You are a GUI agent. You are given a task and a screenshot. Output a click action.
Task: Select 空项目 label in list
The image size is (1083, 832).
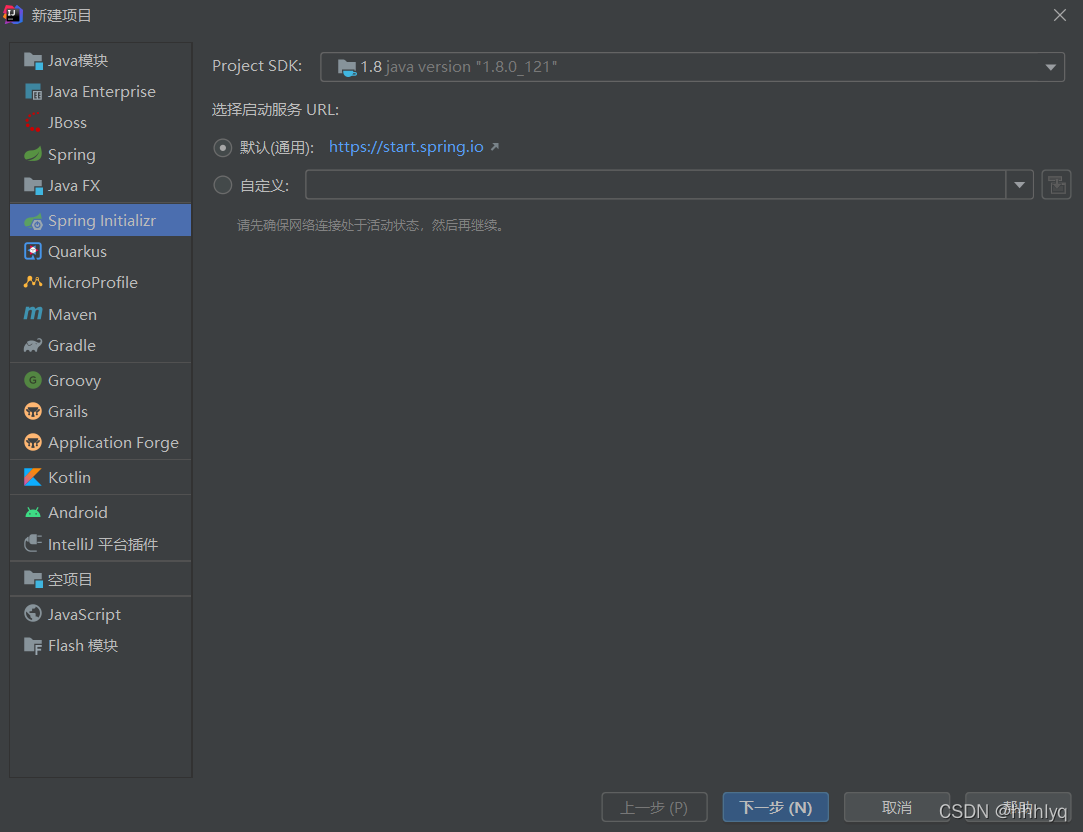coord(70,579)
